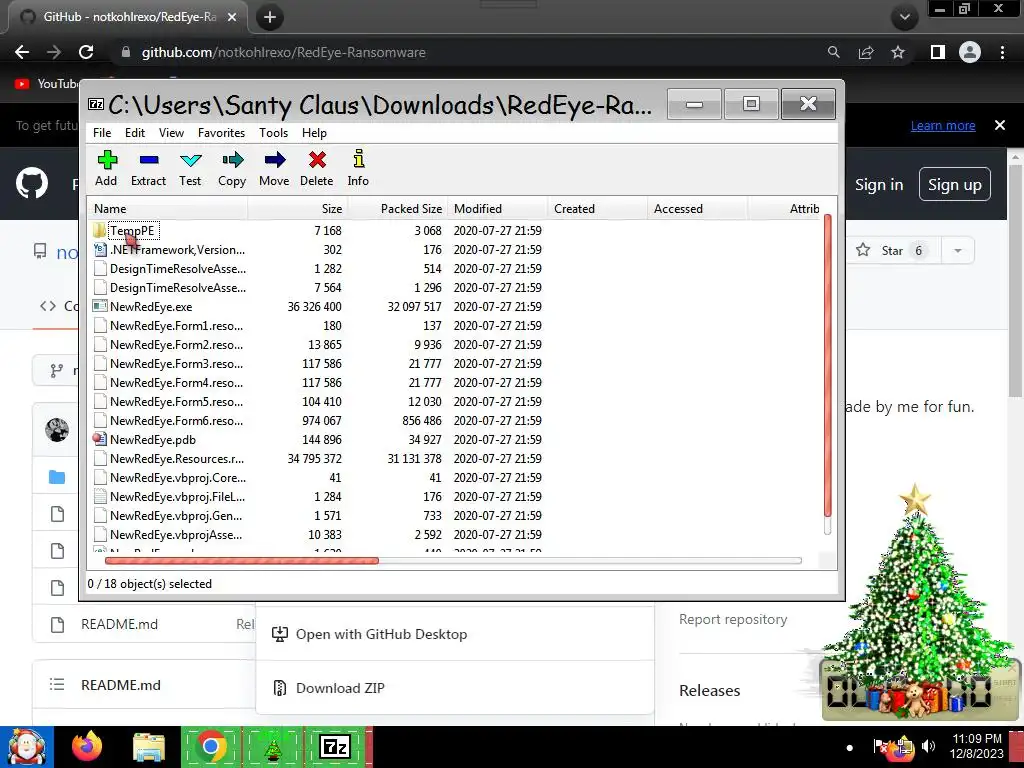This screenshot has width=1024, height=768.
Task: Open Chrome's three-dot menu
Action: tap(1002, 52)
